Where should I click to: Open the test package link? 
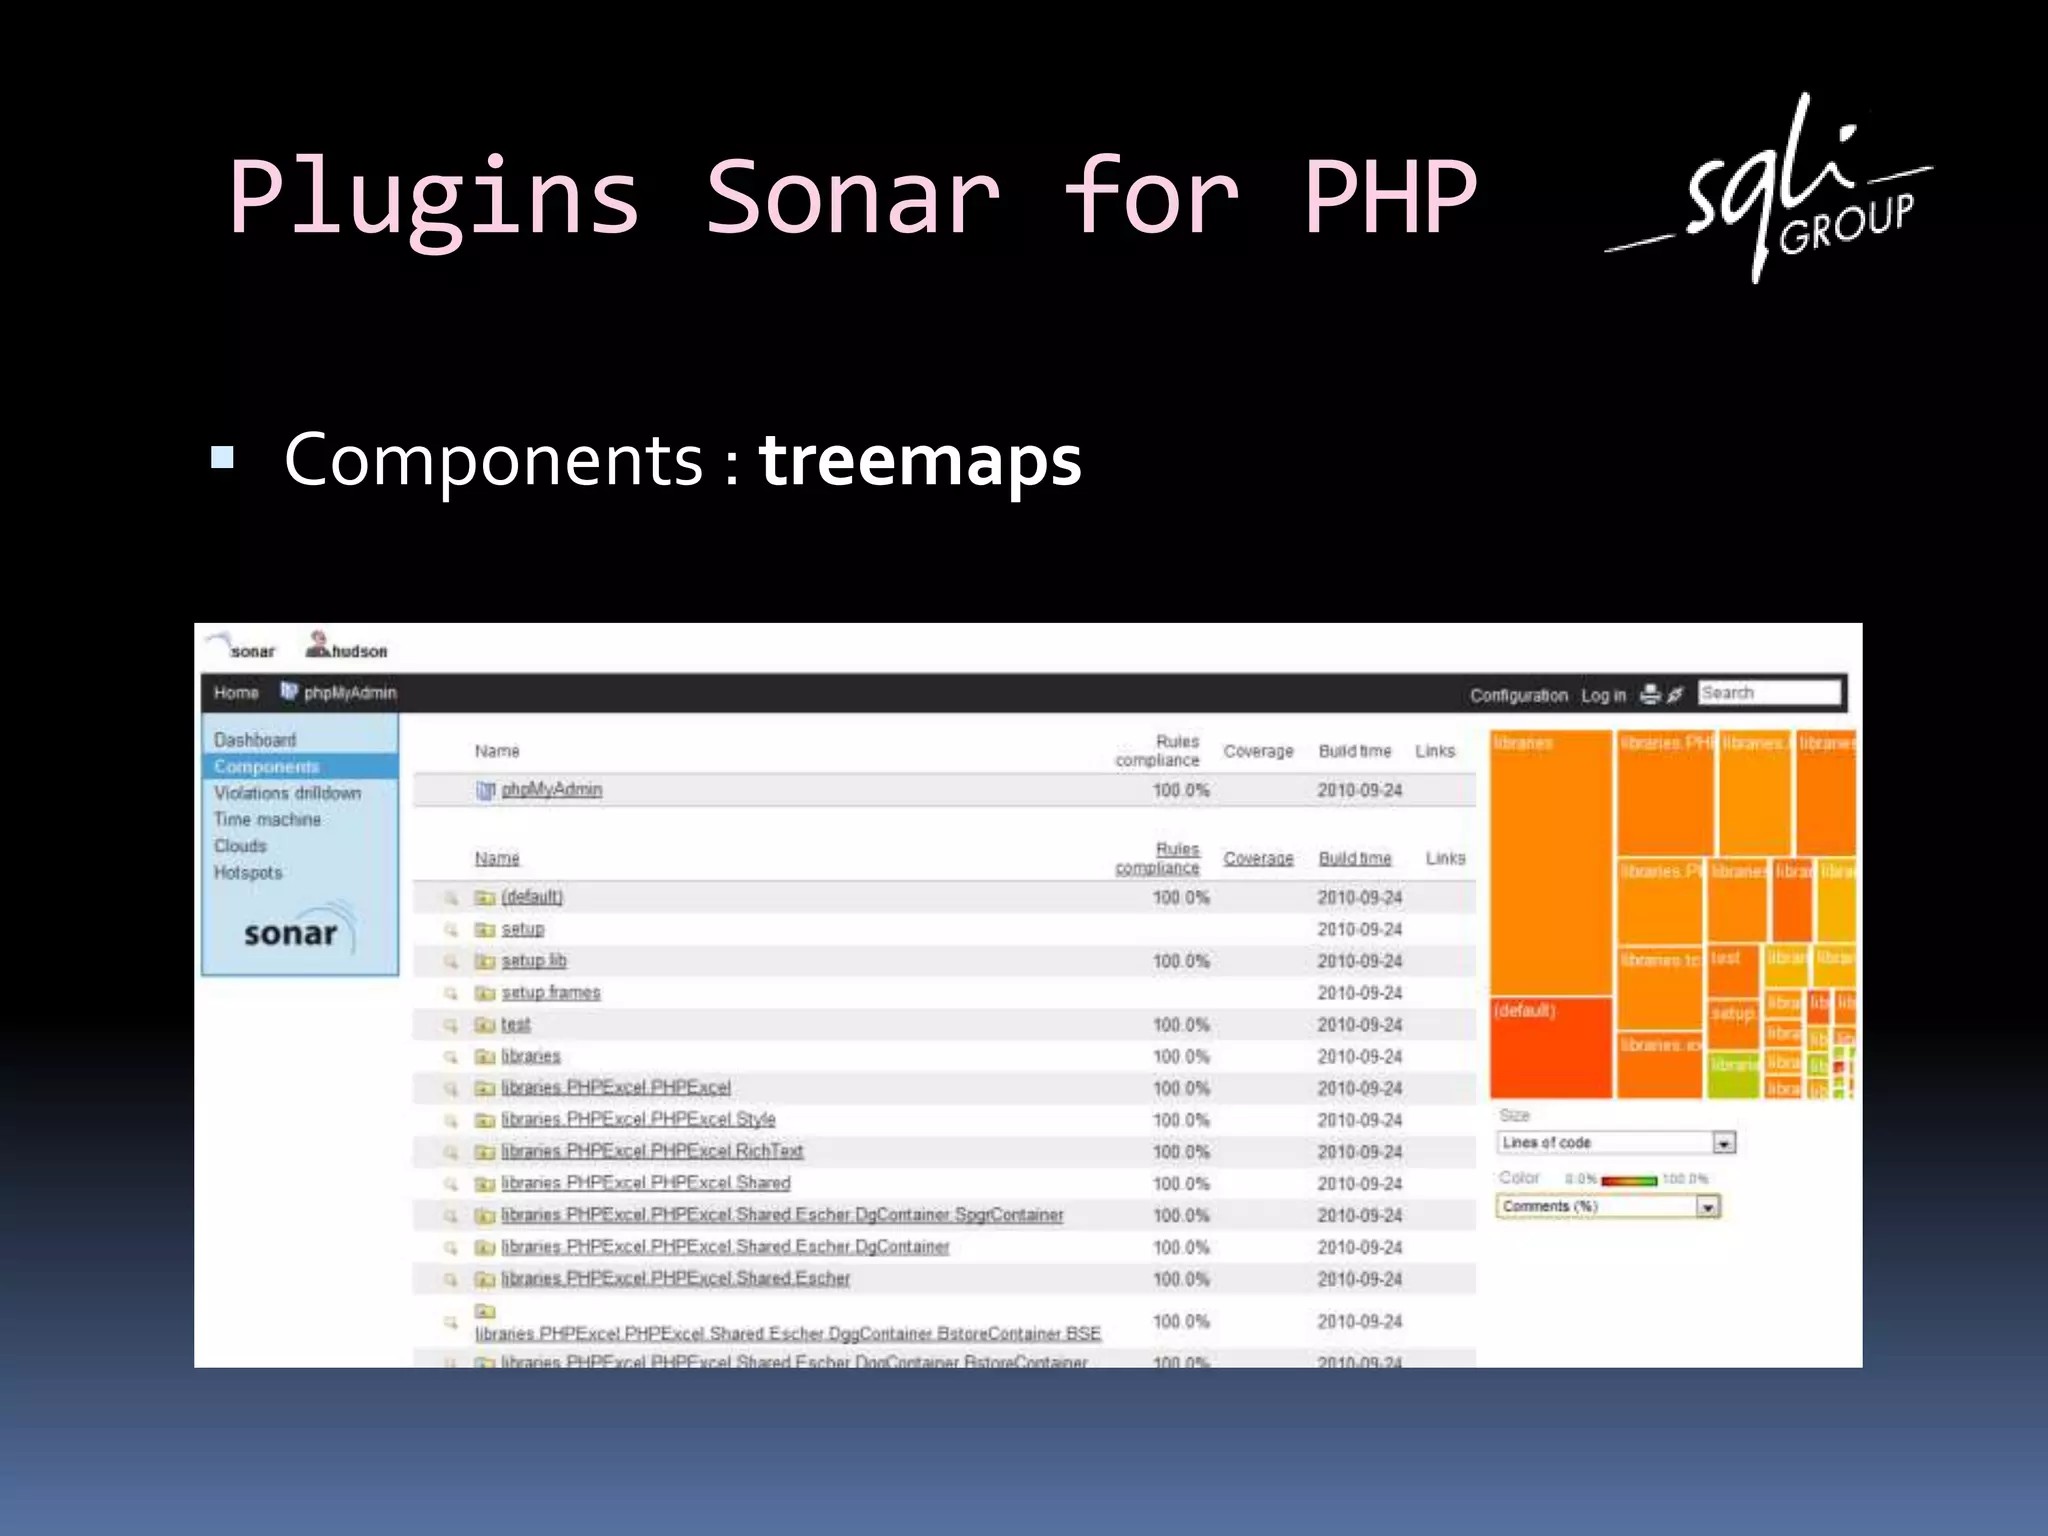516,1025
